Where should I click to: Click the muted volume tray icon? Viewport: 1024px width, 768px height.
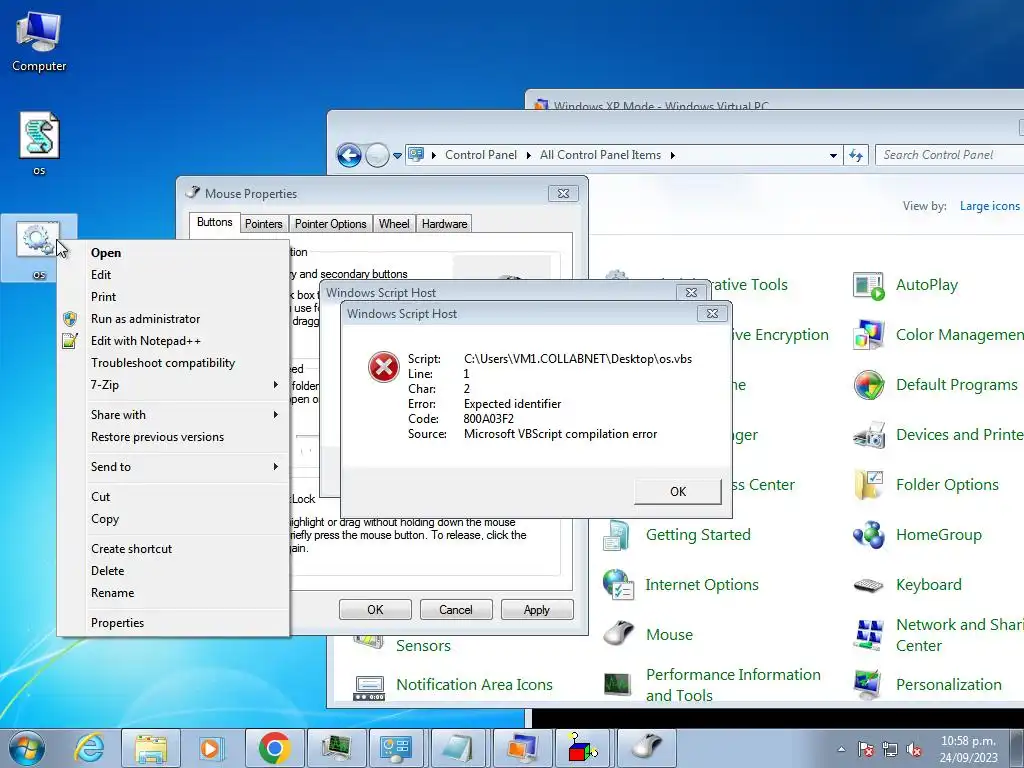pyautogui.click(x=914, y=750)
